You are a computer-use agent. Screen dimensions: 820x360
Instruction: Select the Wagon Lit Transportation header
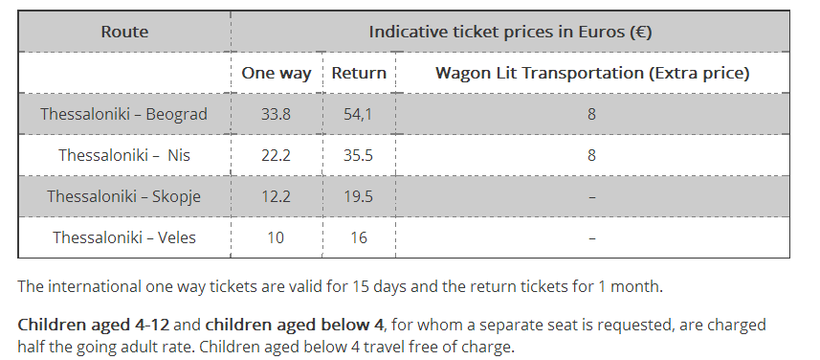point(592,73)
